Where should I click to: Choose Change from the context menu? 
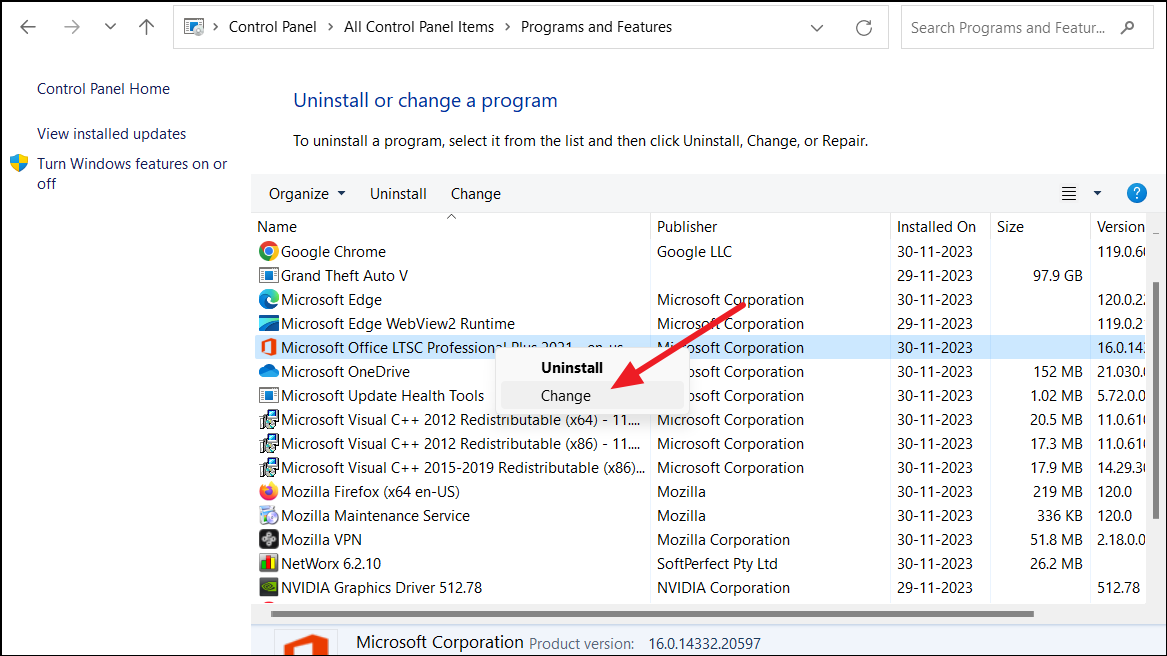pyautogui.click(x=567, y=395)
